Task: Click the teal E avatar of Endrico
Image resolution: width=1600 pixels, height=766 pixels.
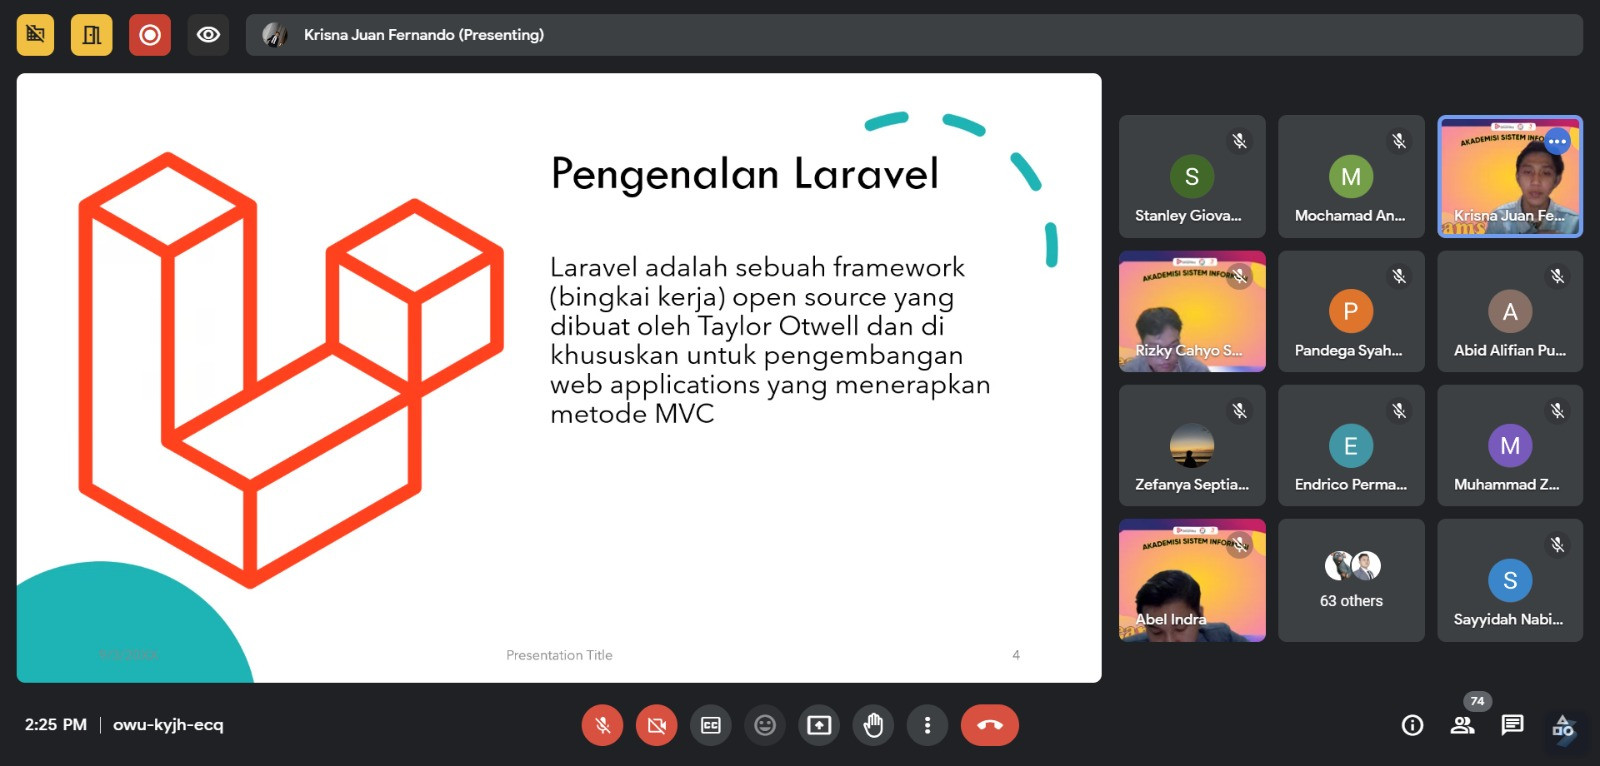Action: coord(1351,446)
